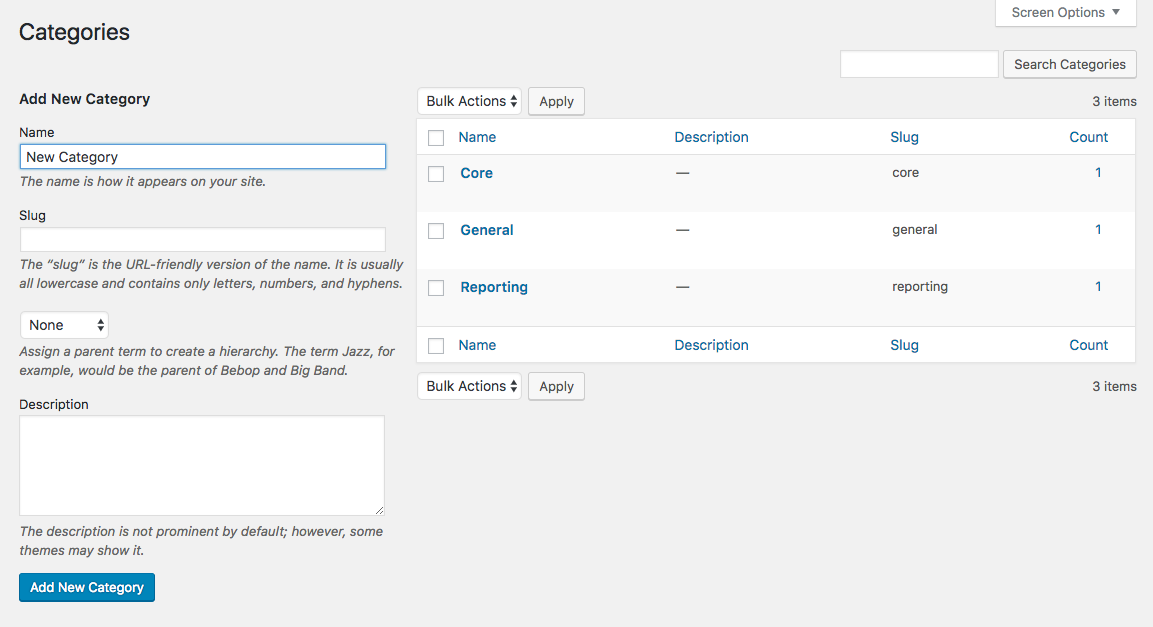Sort by Description in the table header
The height and width of the screenshot is (627, 1153).
711,137
